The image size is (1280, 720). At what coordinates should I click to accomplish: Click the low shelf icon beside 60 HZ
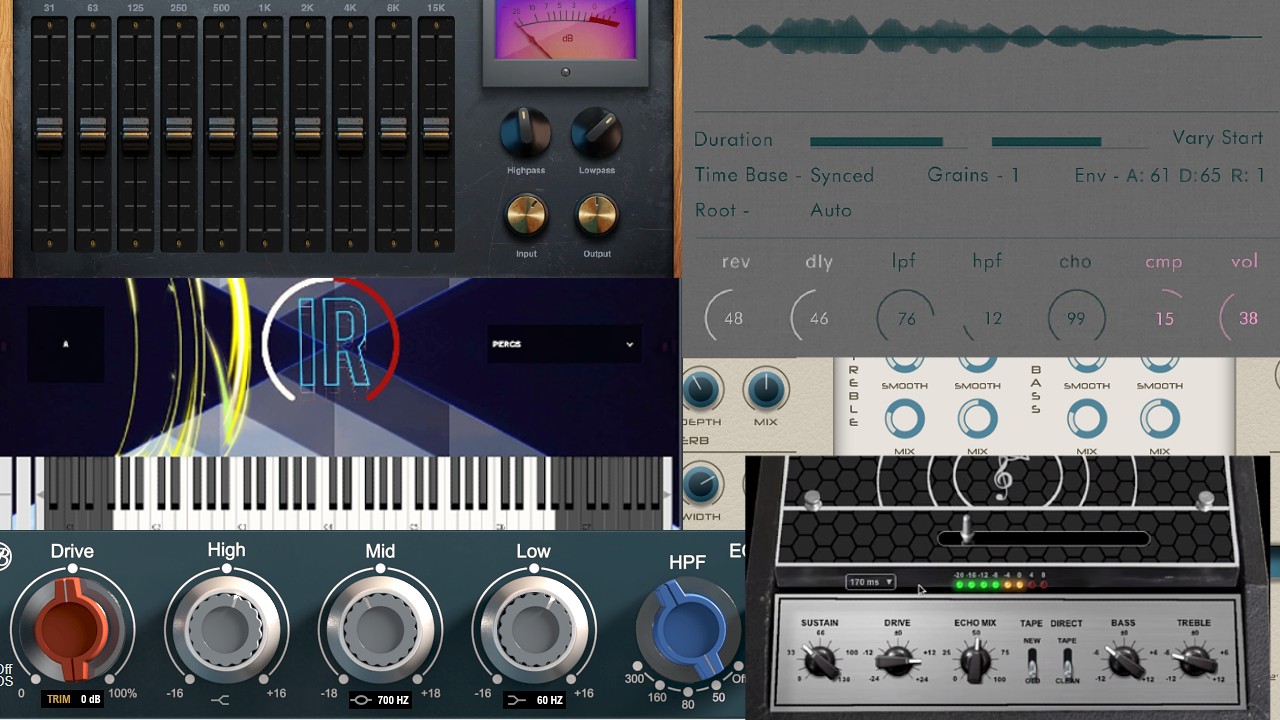point(517,700)
